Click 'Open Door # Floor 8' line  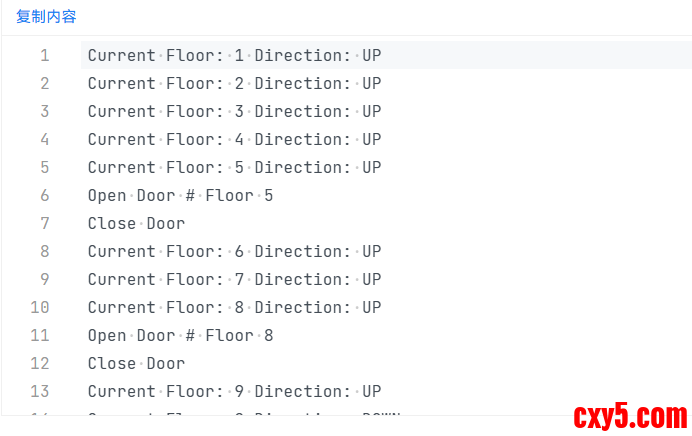pyautogui.click(x=180, y=335)
